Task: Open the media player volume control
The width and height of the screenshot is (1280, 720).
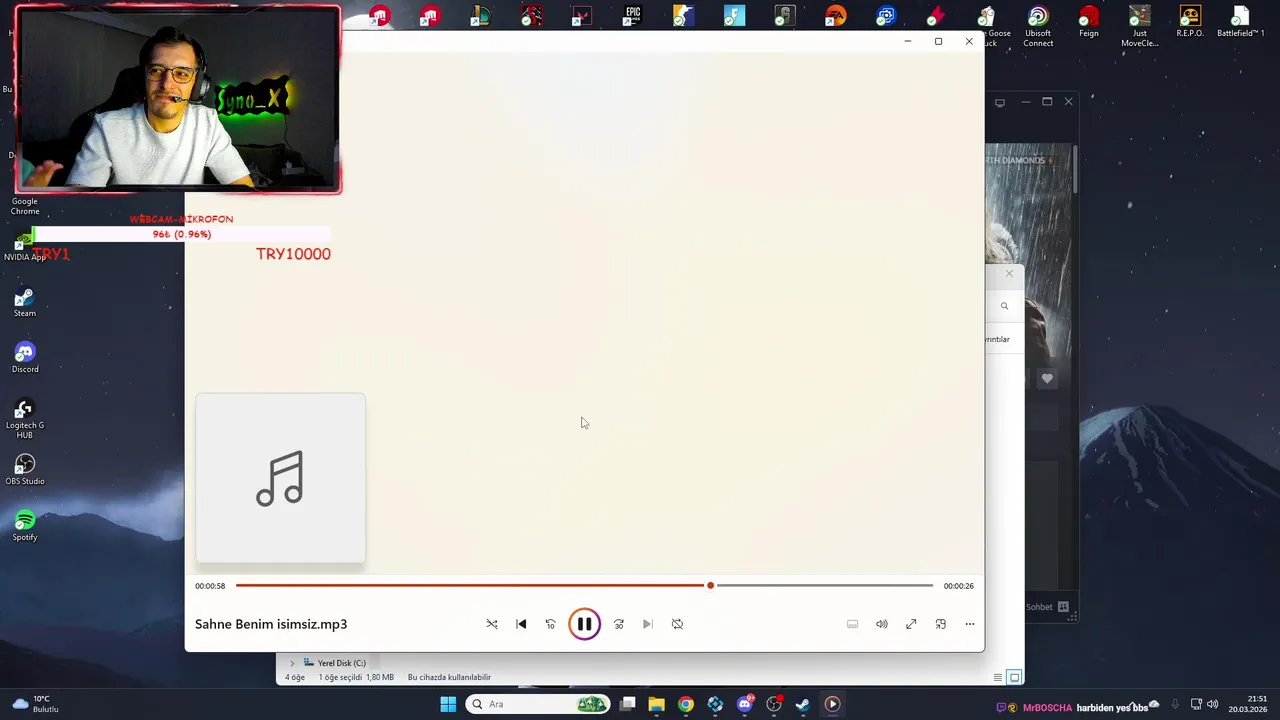Action: (x=882, y=624)
